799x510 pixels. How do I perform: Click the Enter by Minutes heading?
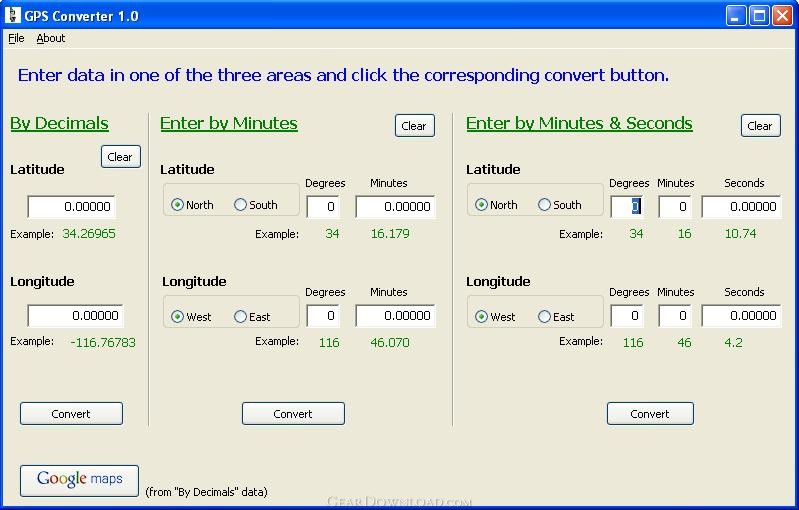(x=229, y=123)
